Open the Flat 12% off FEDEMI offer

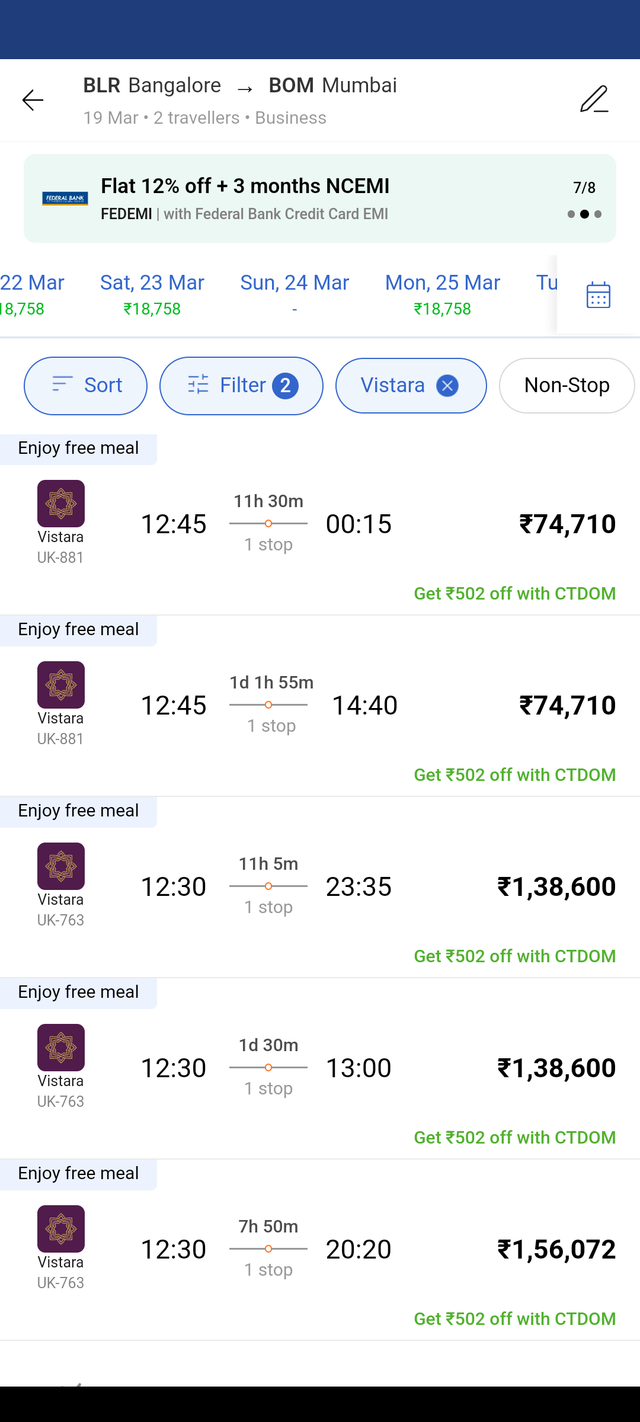tap(320, 199)
